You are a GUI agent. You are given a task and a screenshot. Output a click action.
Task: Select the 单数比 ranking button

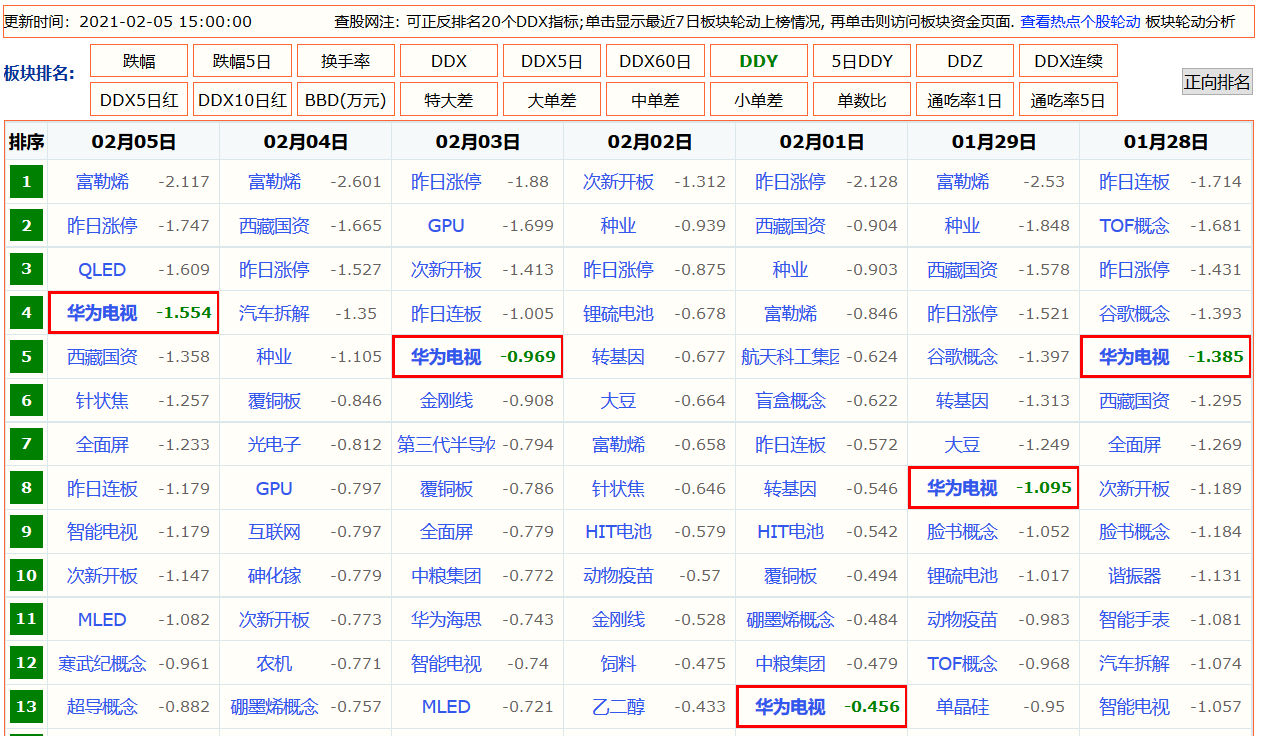pos(861,100)
